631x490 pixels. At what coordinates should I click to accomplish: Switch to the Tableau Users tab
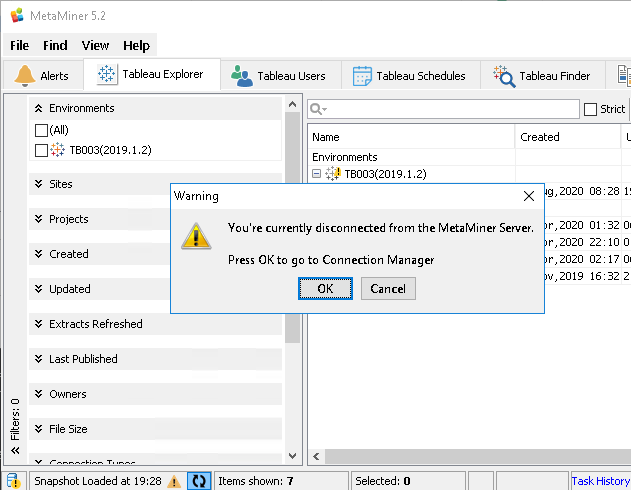pos(281,76)
